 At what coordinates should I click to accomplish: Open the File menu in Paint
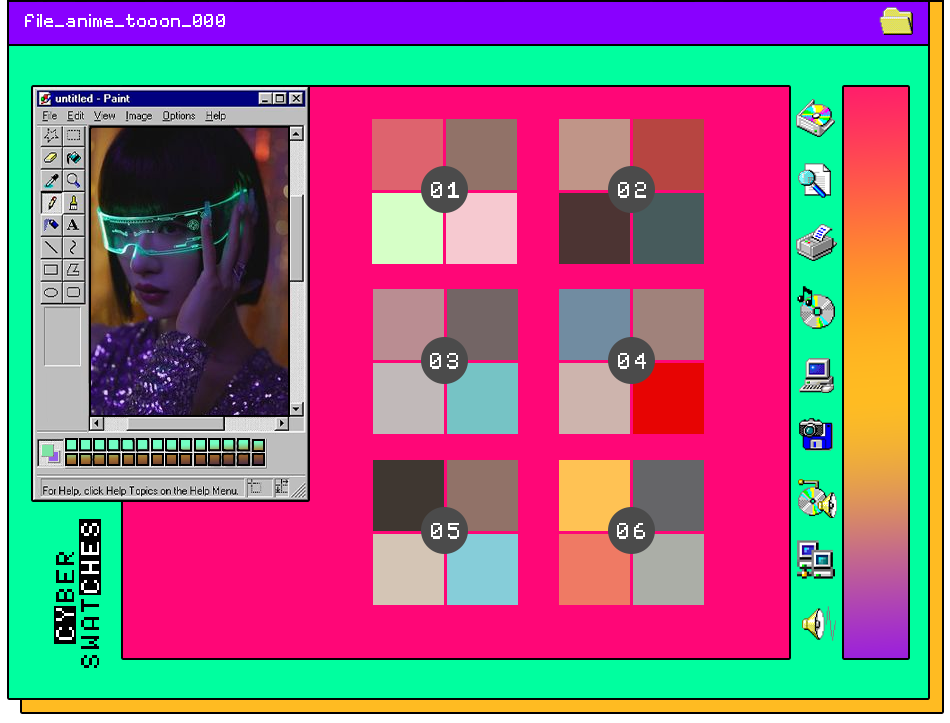pos(50,116)
